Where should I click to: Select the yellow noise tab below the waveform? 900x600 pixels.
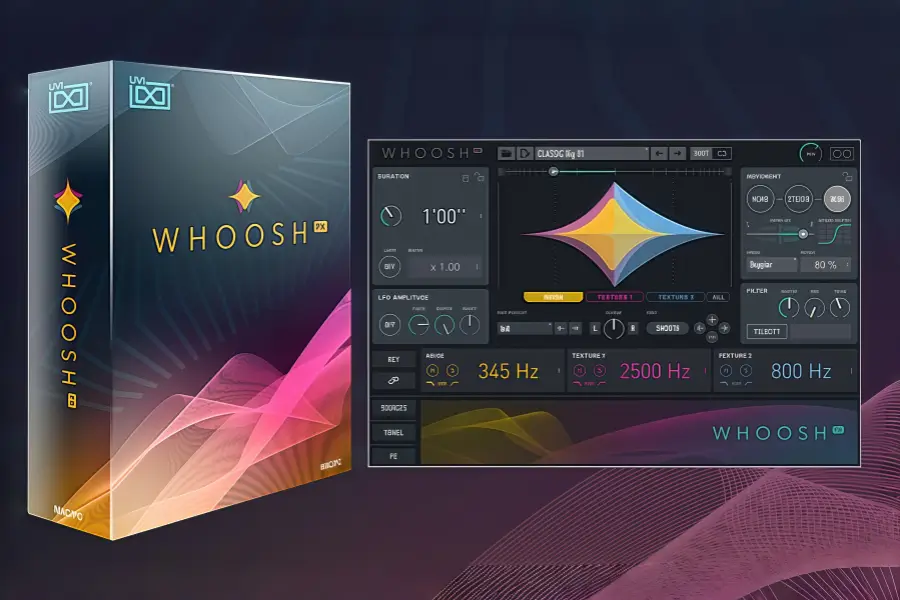tap(553, 297)
